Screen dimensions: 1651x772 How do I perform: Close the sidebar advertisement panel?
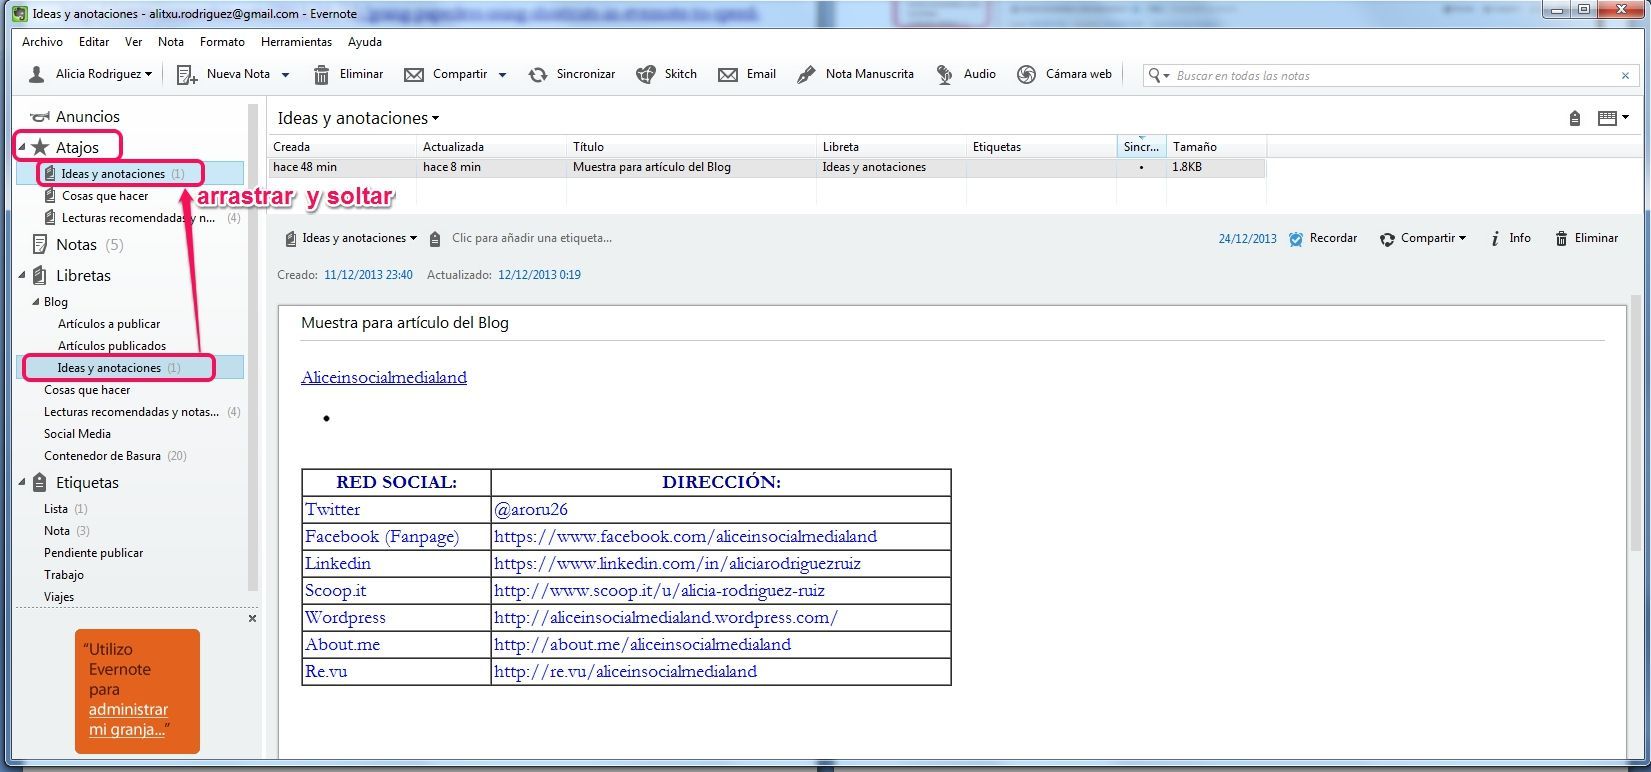tap(252, 618)
